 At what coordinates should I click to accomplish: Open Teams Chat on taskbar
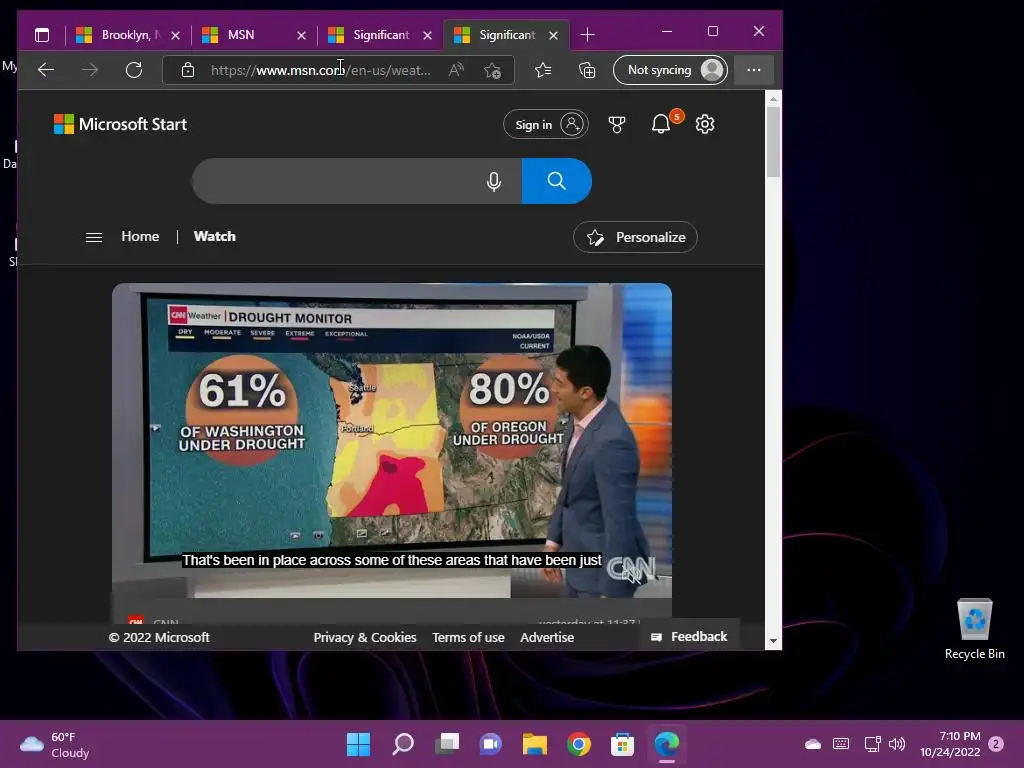(490, 744)
